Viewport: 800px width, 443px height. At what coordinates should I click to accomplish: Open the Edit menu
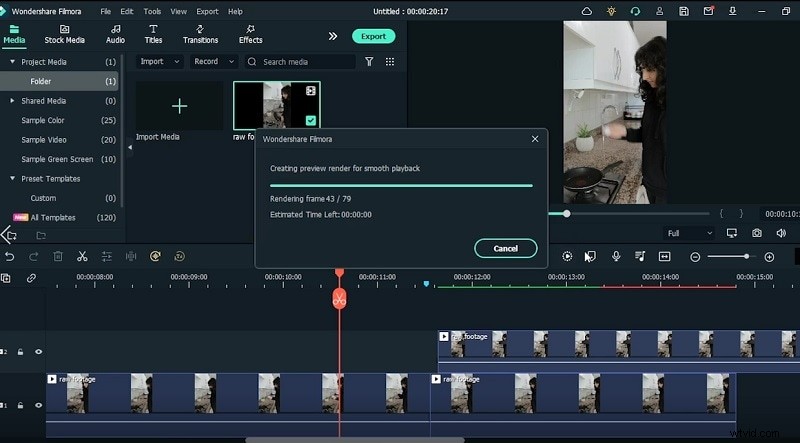pos(127,11)
